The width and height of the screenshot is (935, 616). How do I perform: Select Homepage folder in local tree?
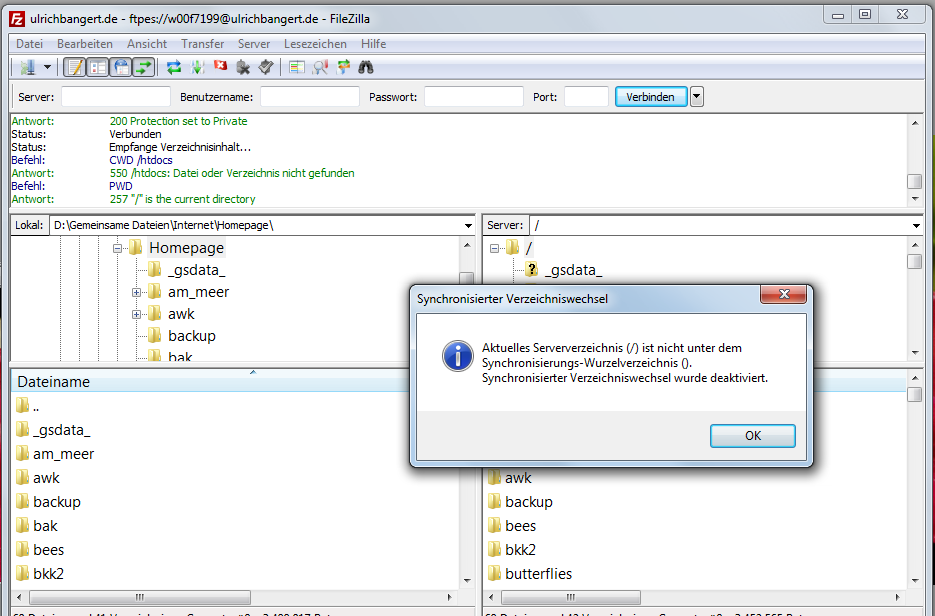(x=187, y=247)
